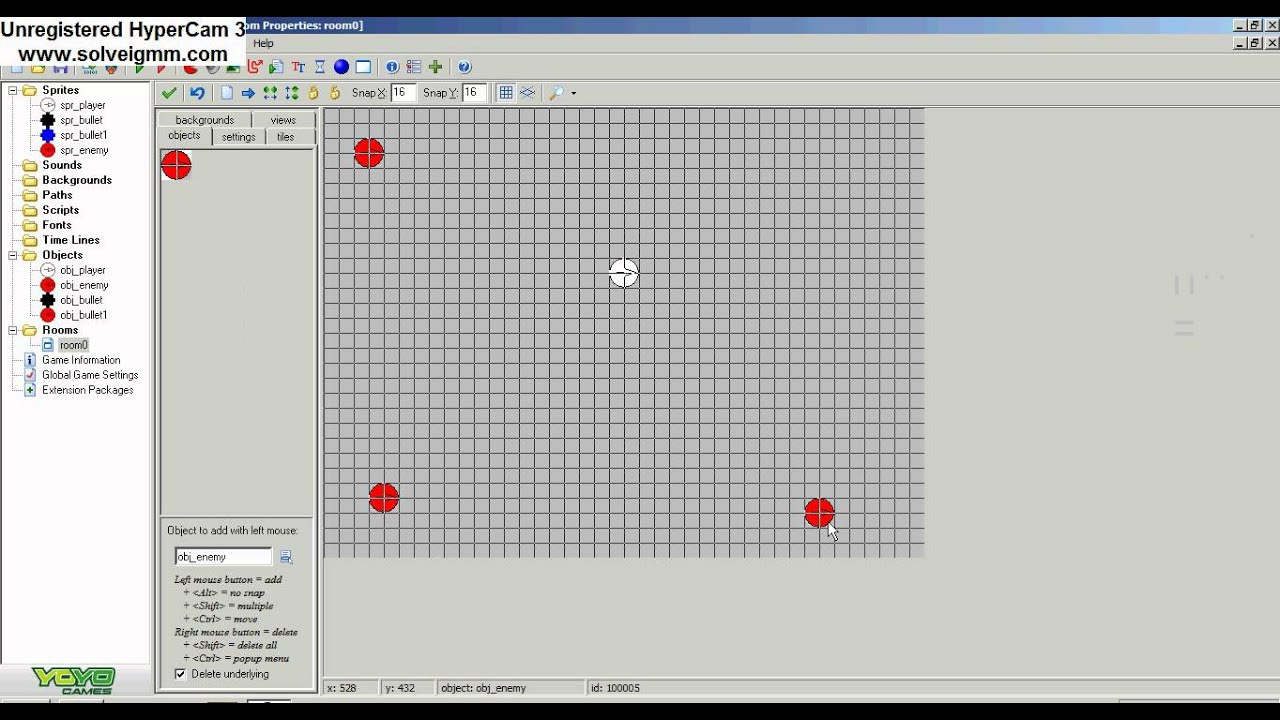
Task: Select obj_player in the Objects tree
Action: (82, 270)
